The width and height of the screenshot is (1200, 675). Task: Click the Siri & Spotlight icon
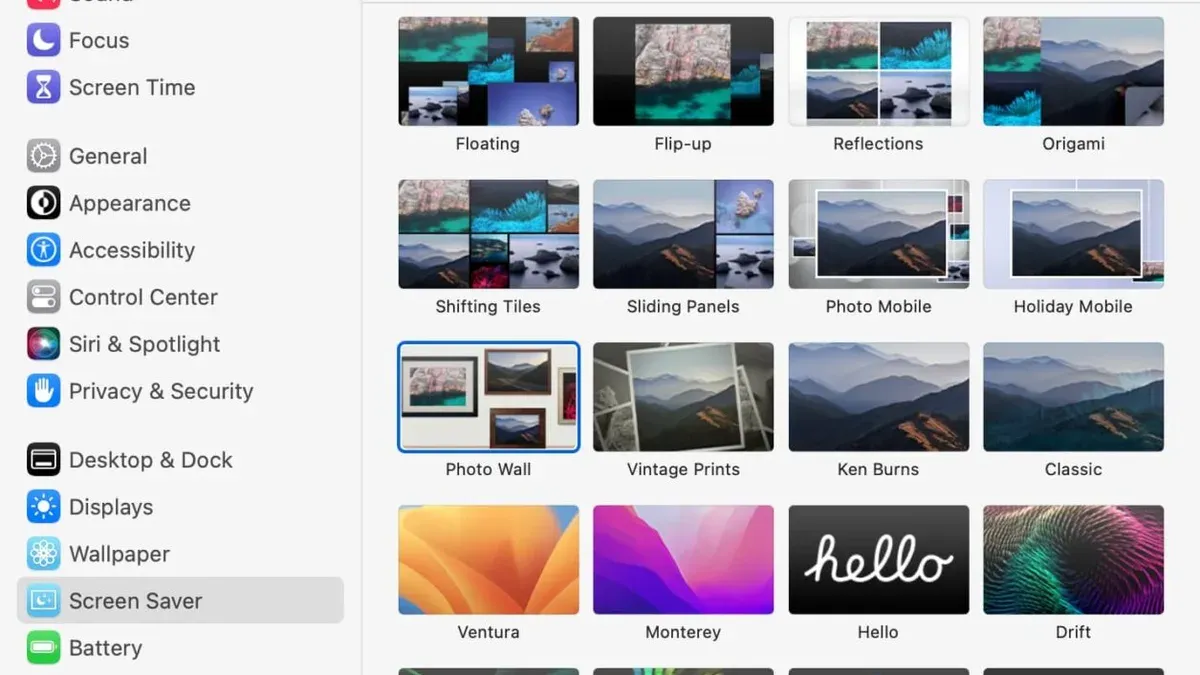point(43,344)
